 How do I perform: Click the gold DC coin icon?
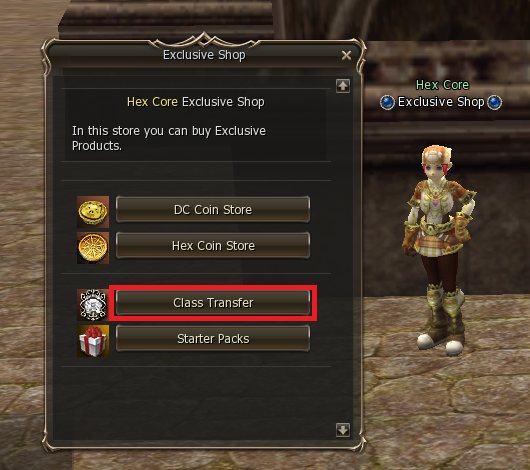tap(93, 212)
